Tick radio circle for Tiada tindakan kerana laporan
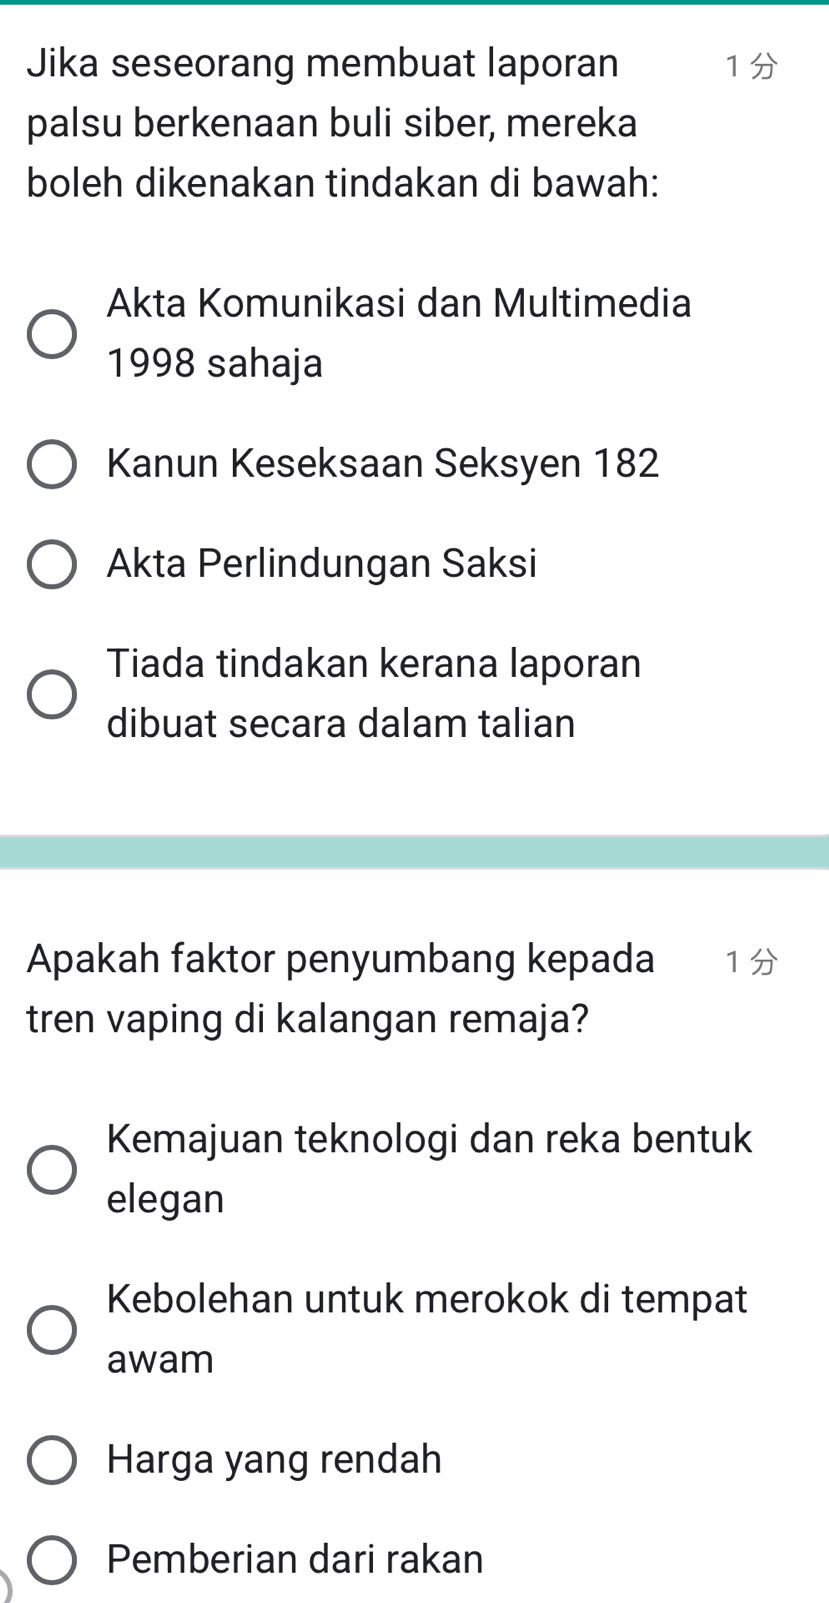829x1603 pixels. 51,695
